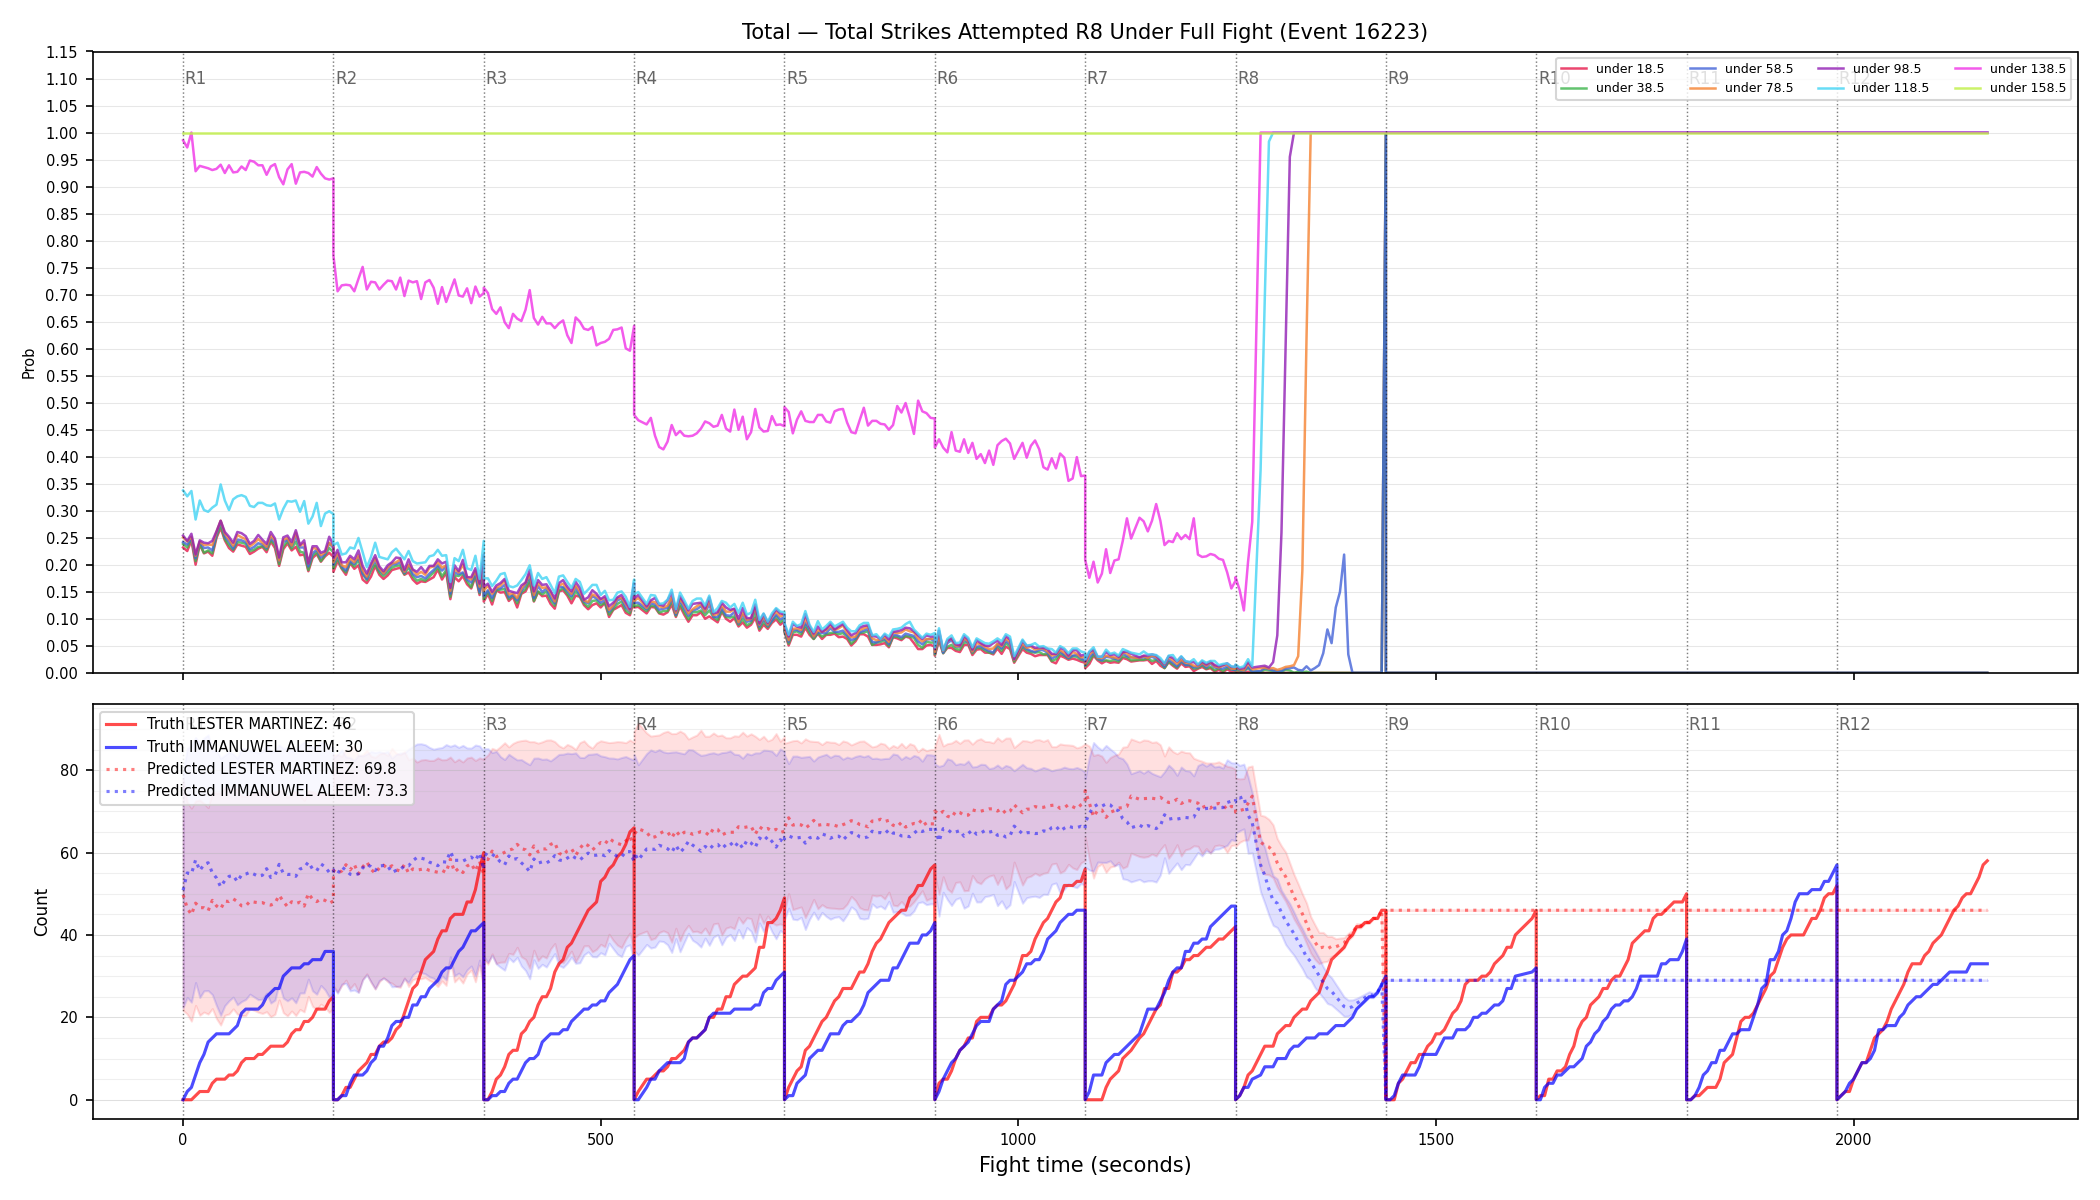Click the 500 tick on the fight time axis

click(600, 1139)
